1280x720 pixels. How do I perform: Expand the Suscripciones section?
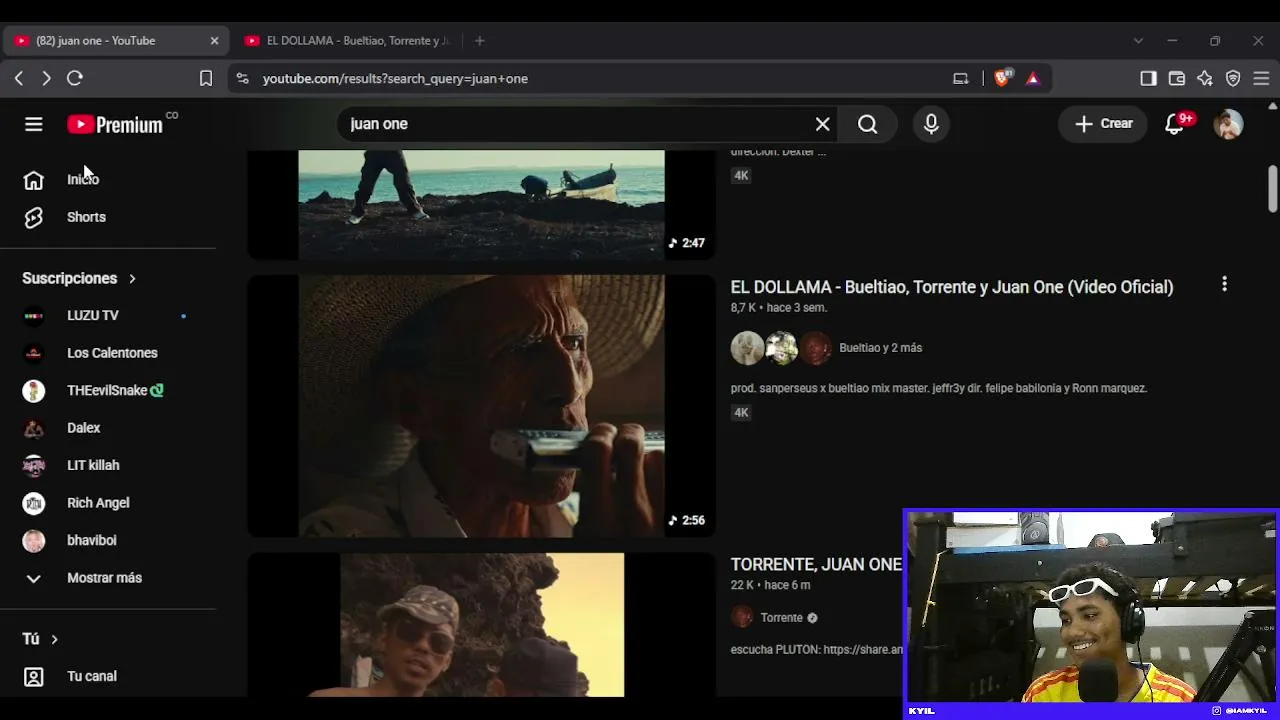coord(79,278)
